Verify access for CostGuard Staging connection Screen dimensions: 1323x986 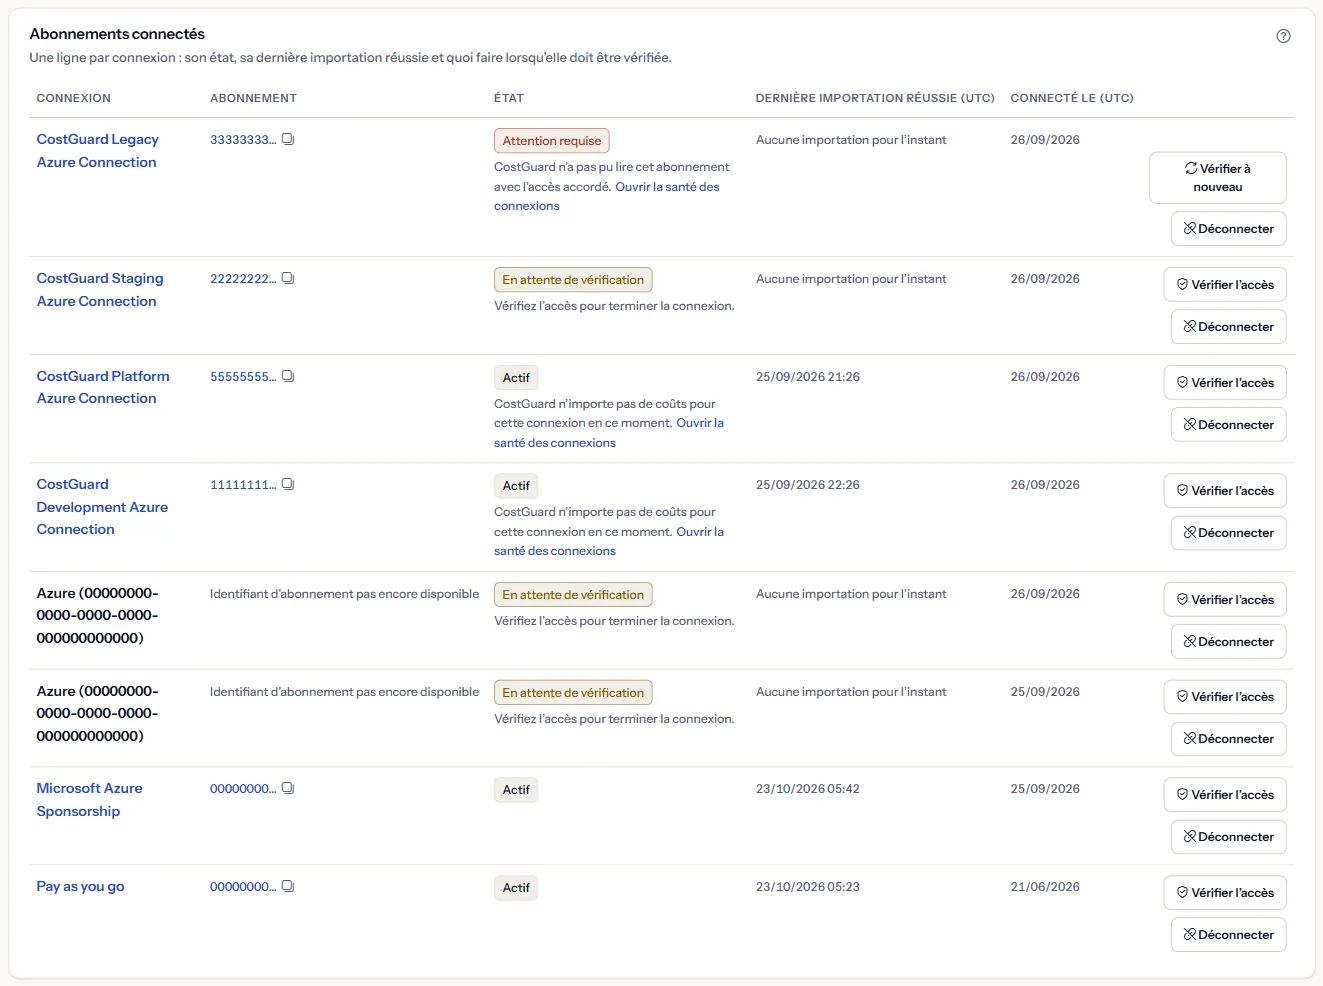[x=1225, y=285]
